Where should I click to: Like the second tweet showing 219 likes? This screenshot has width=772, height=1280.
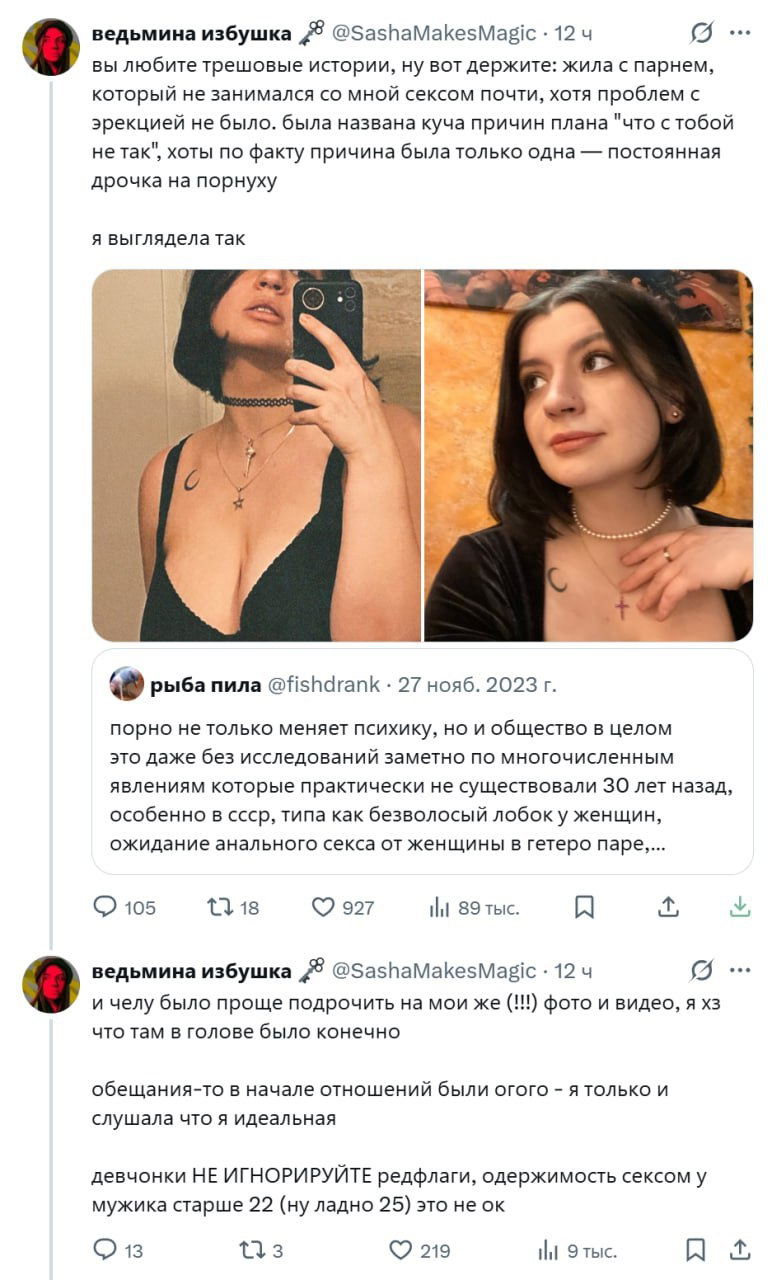(x=402, y=1249)
